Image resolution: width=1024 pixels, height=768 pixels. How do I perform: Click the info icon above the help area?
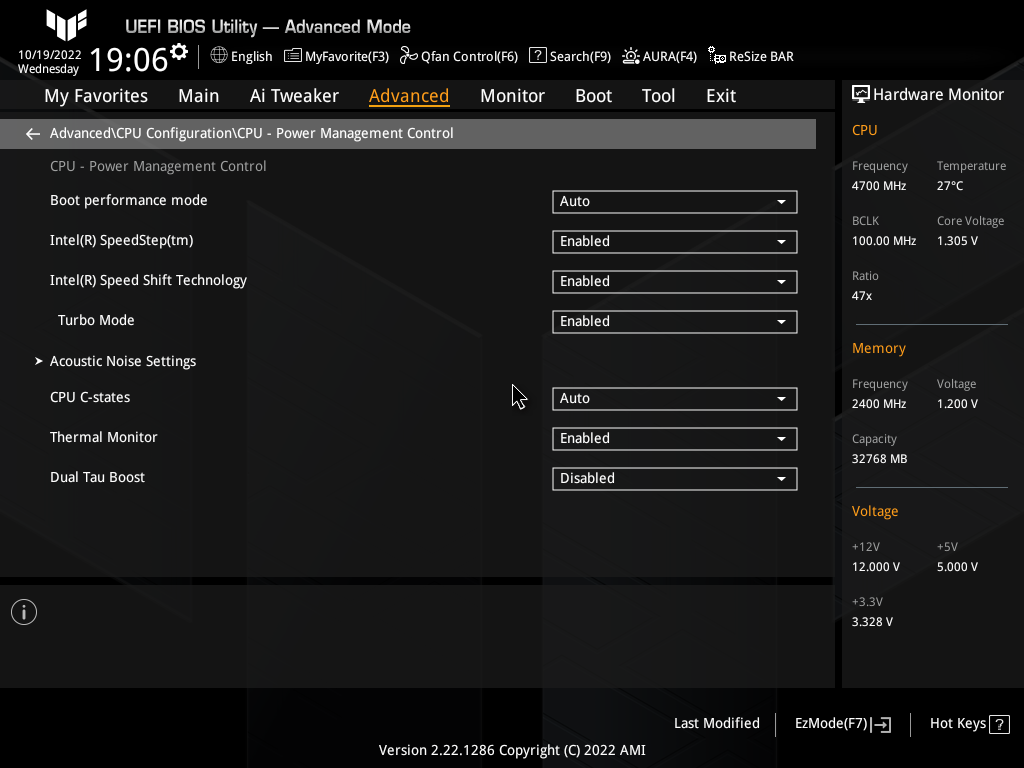pos(23,611)
